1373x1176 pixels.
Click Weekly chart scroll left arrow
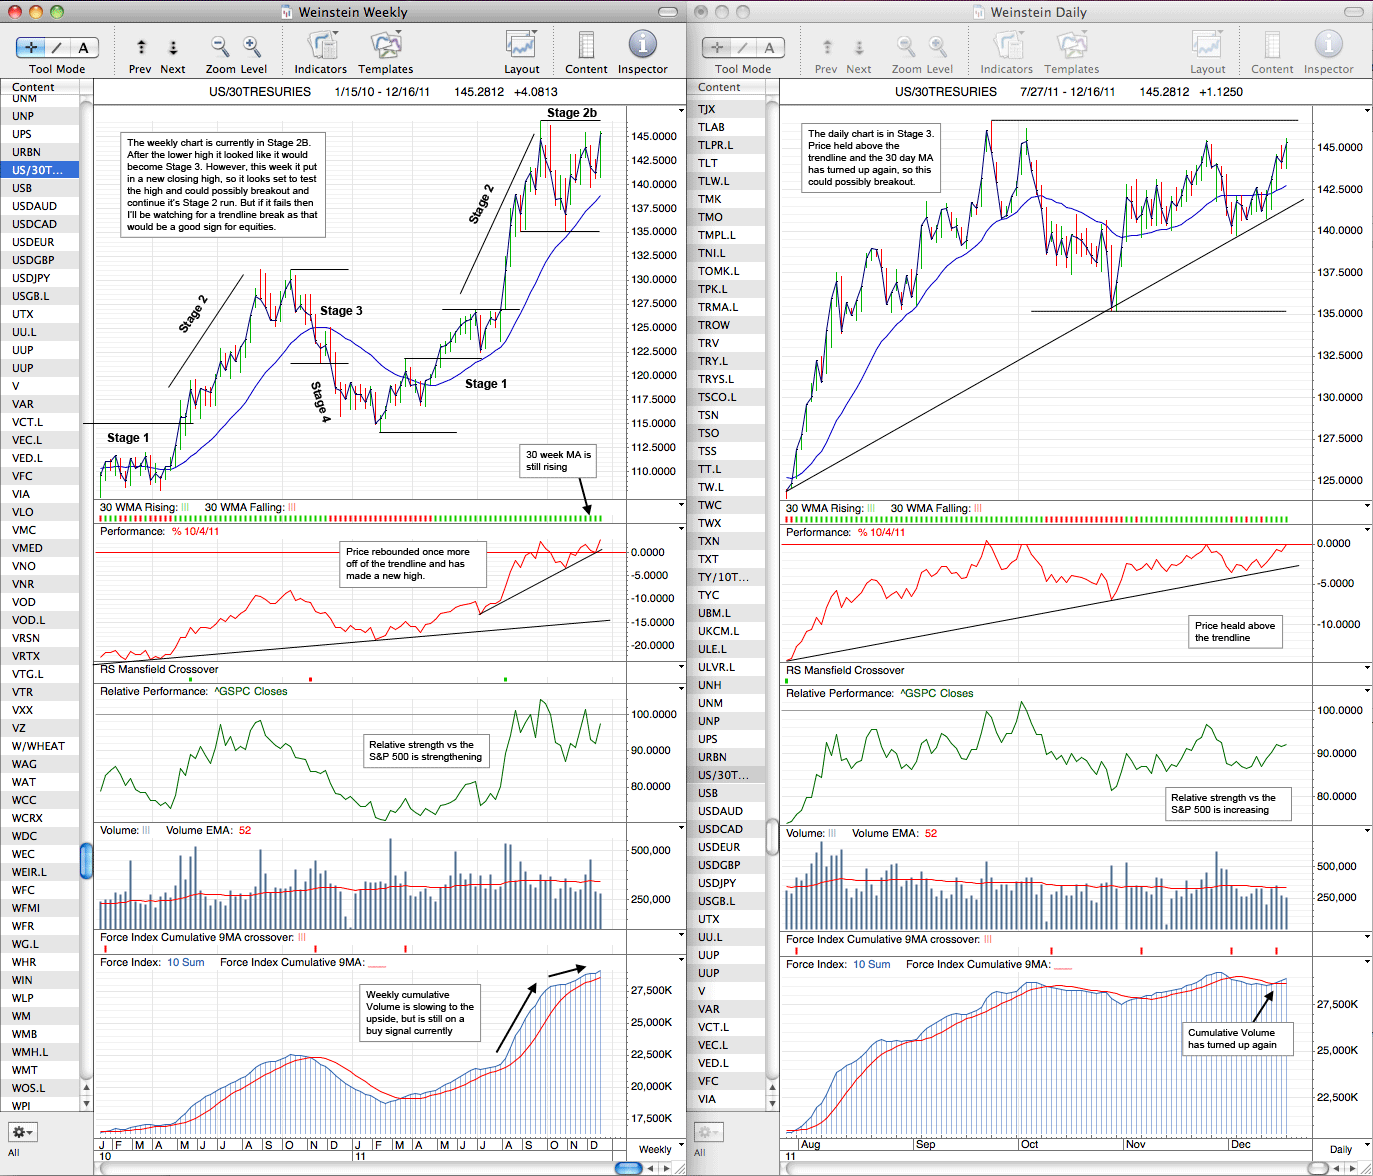click(652, 1168)
